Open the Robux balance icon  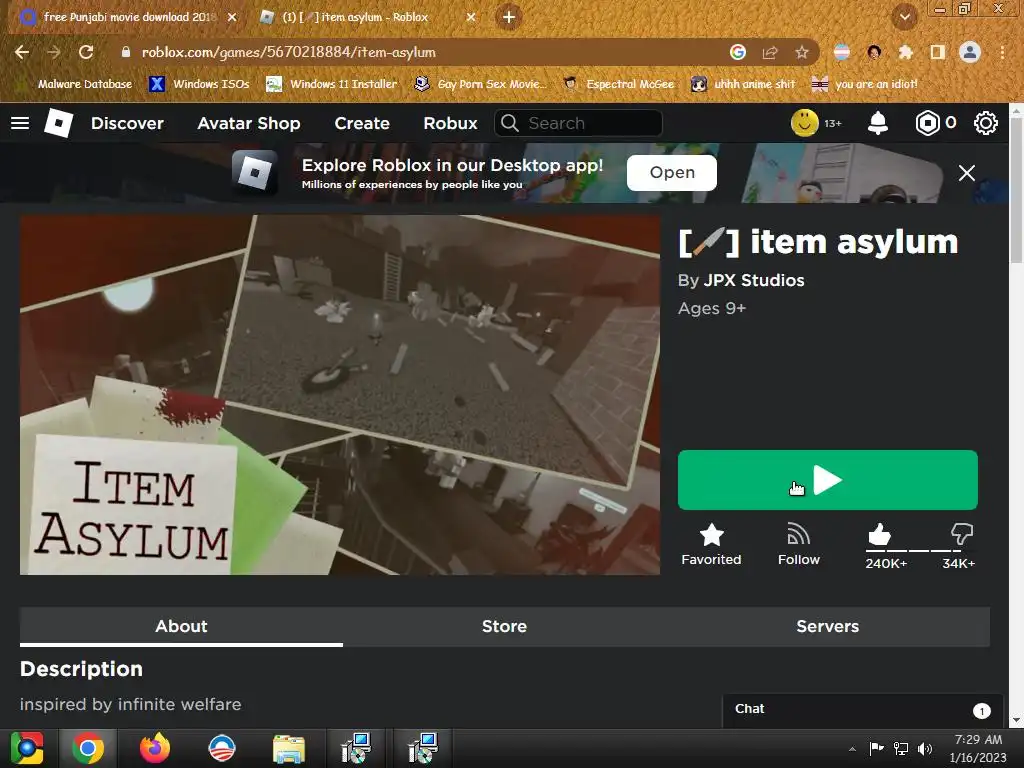(x=927, y=123)
